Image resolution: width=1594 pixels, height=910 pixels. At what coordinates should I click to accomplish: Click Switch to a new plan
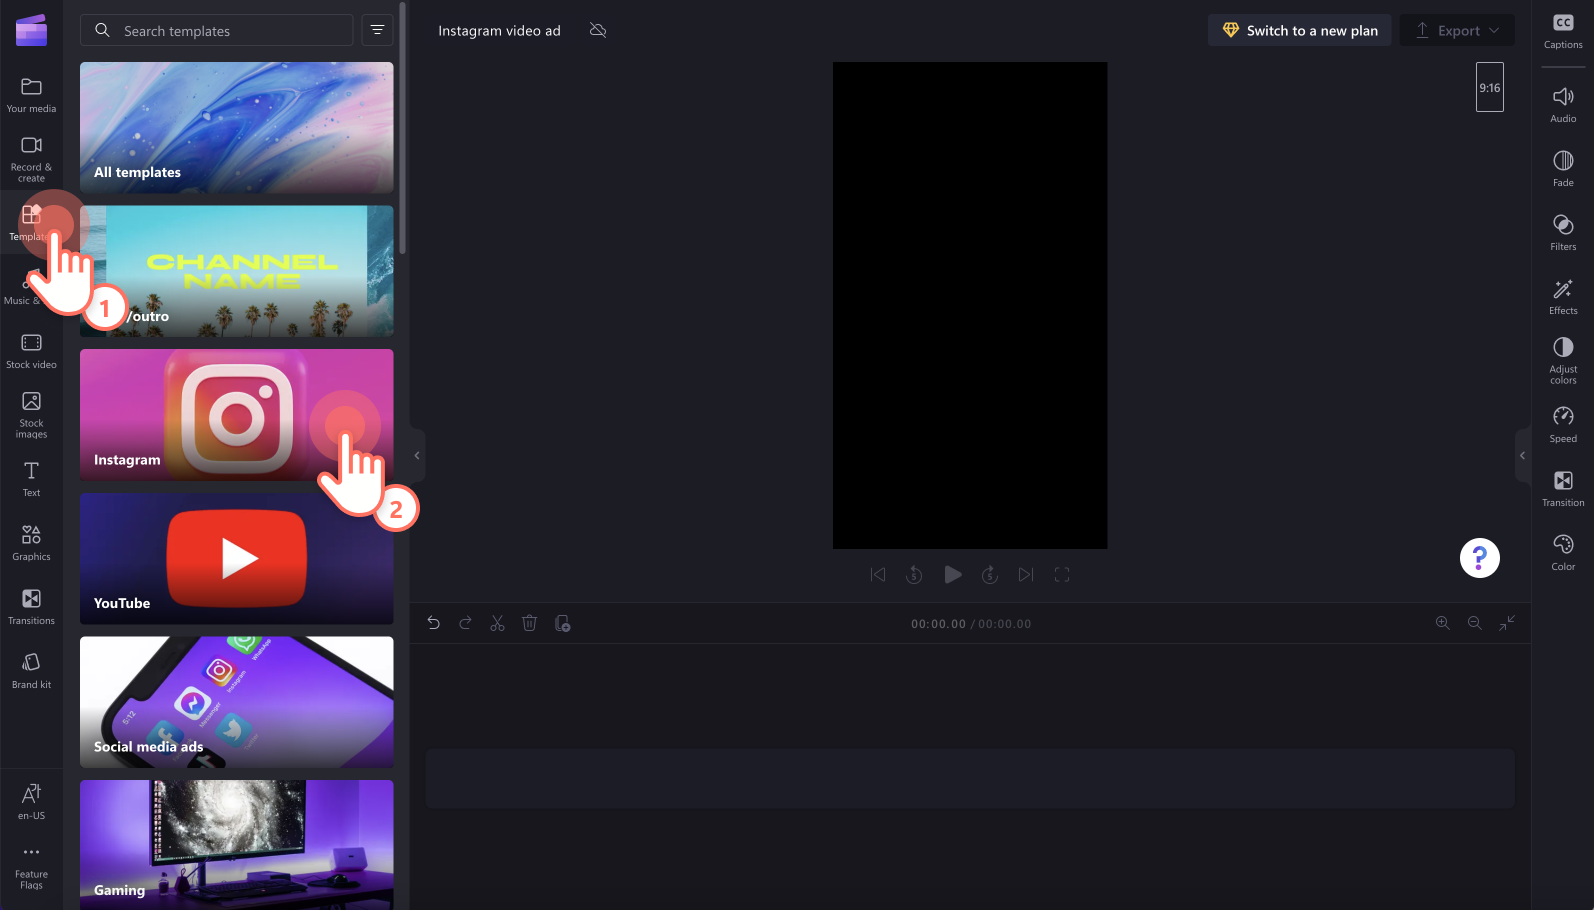pos(1299,30)
